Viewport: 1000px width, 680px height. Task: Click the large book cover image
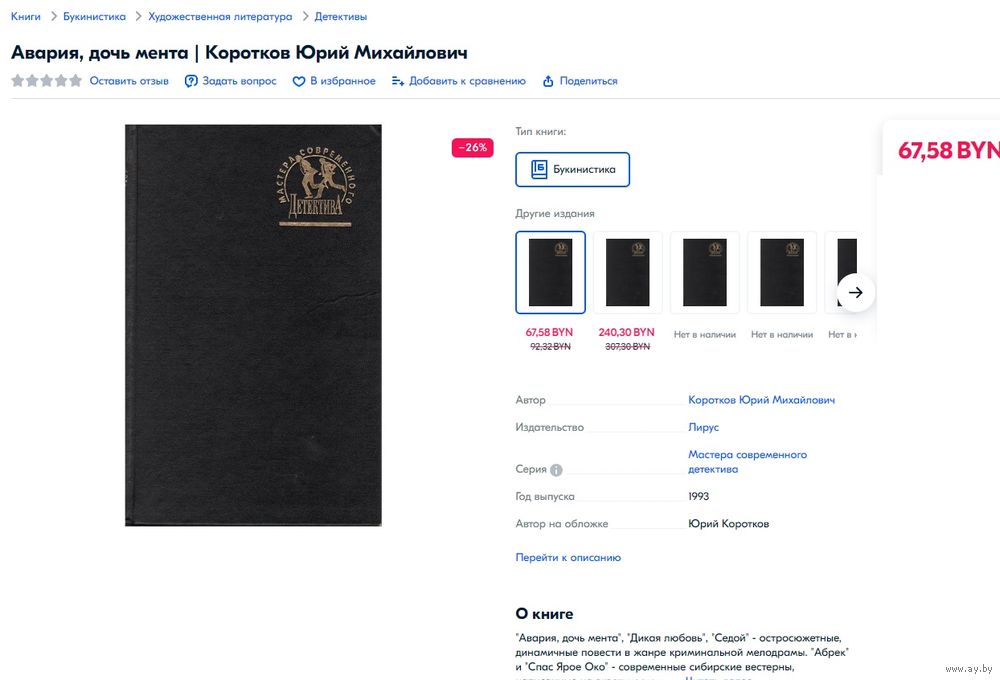pyautogui.click(x=253, y=325)
